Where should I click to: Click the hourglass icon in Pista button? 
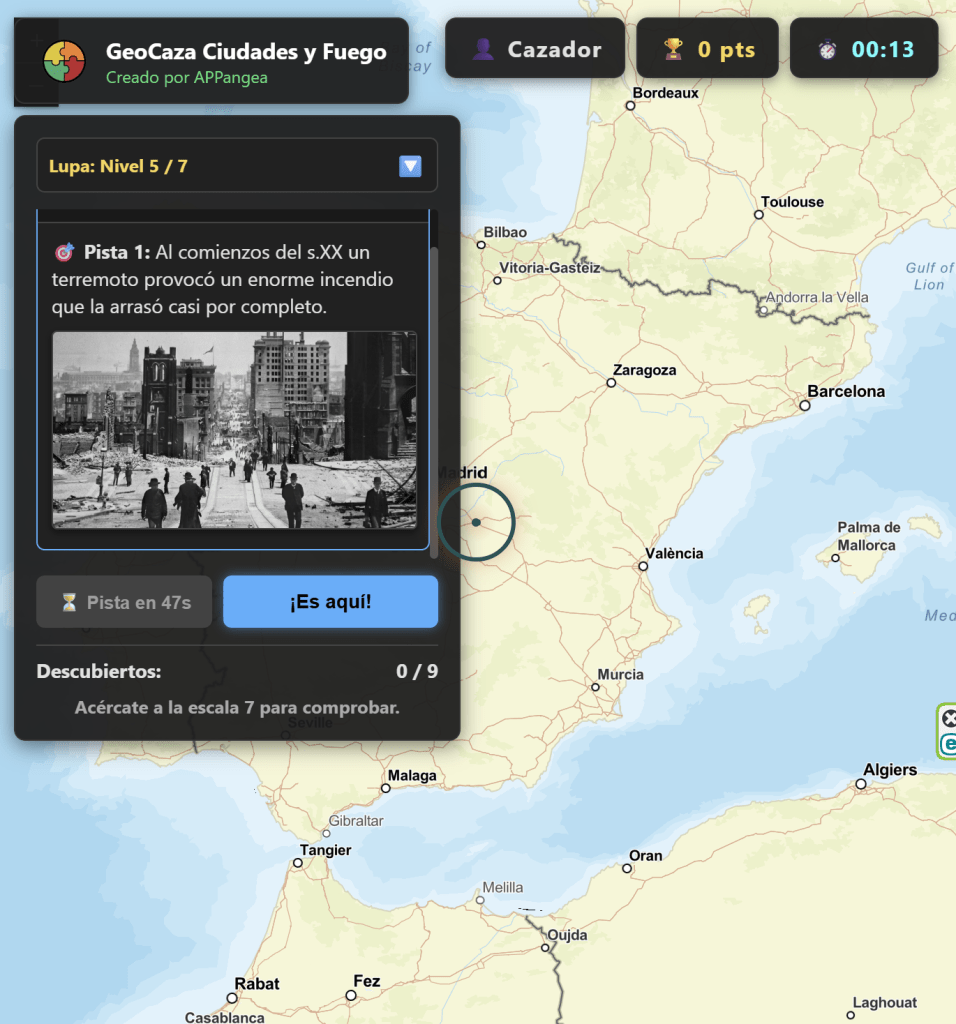click(x=69, y=602)
